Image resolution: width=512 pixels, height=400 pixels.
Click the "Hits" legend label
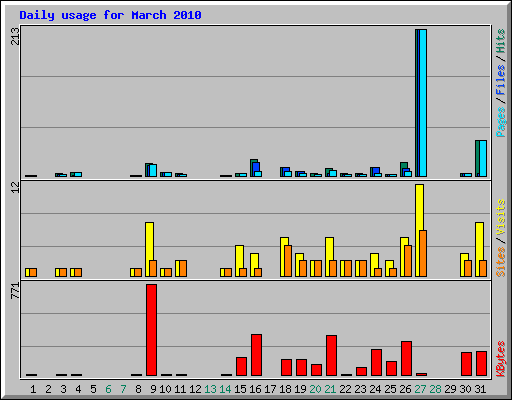point(500,41)
